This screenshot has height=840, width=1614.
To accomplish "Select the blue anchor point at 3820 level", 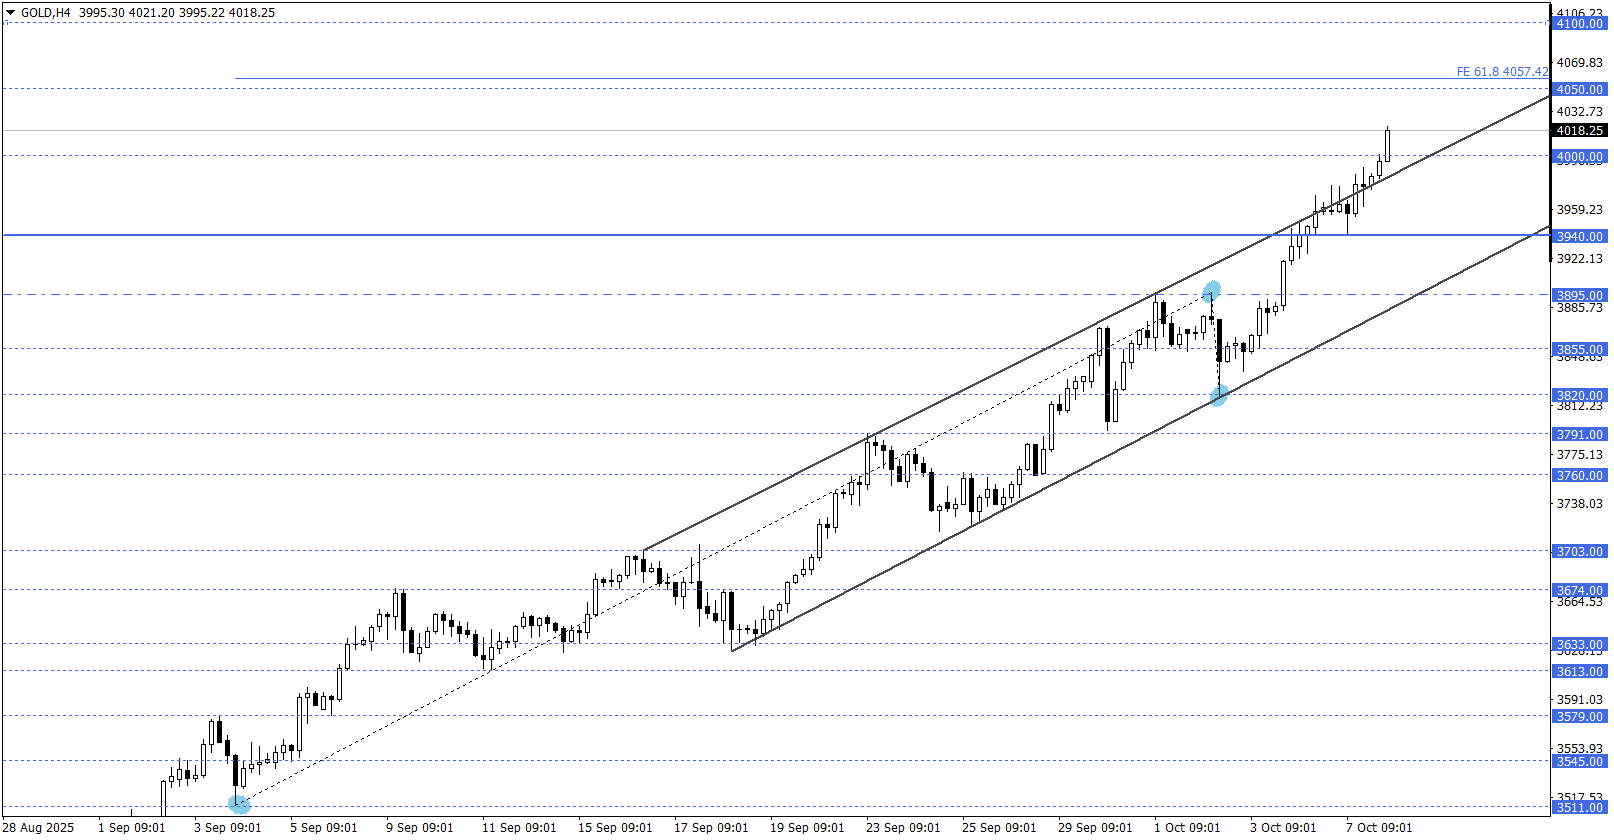I will 1219,396.
